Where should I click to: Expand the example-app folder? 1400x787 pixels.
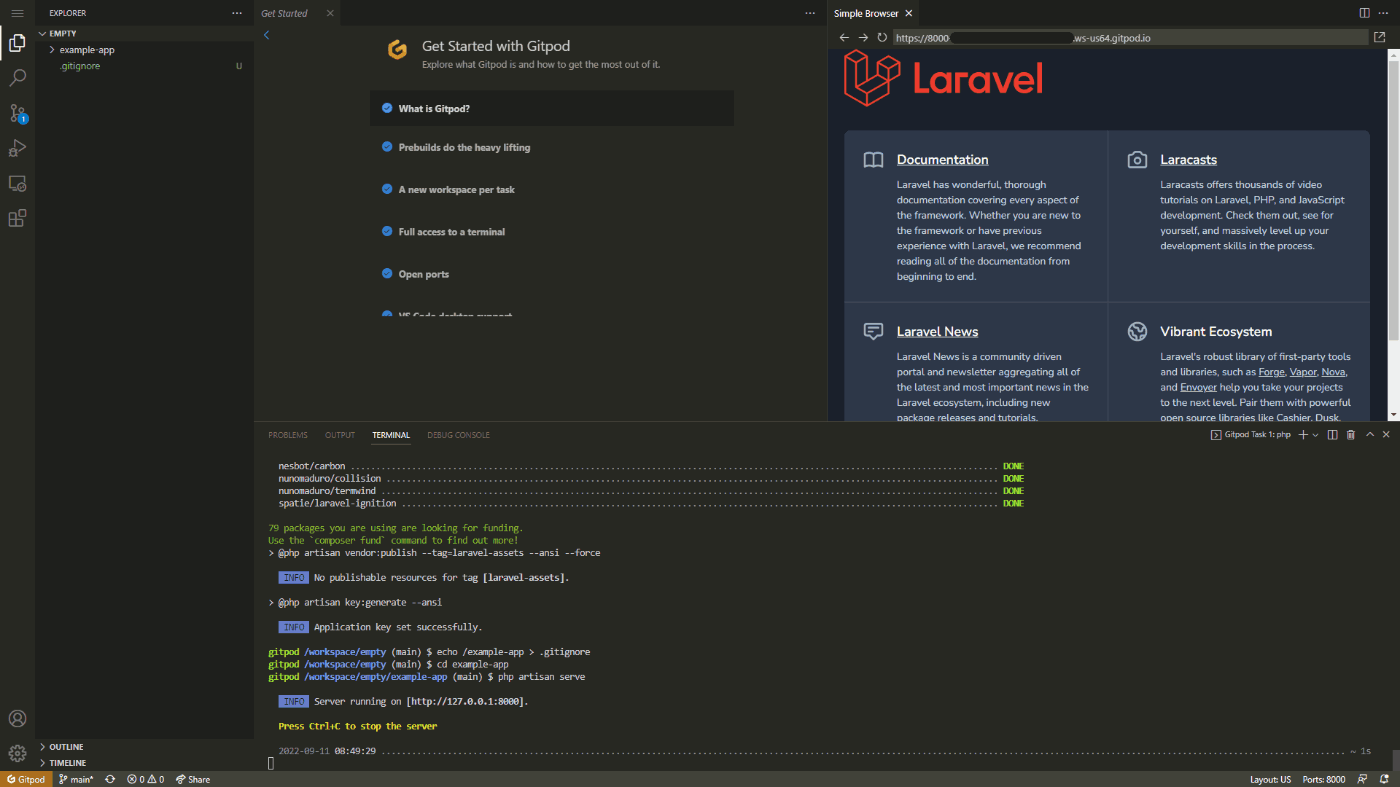[145, 49]
